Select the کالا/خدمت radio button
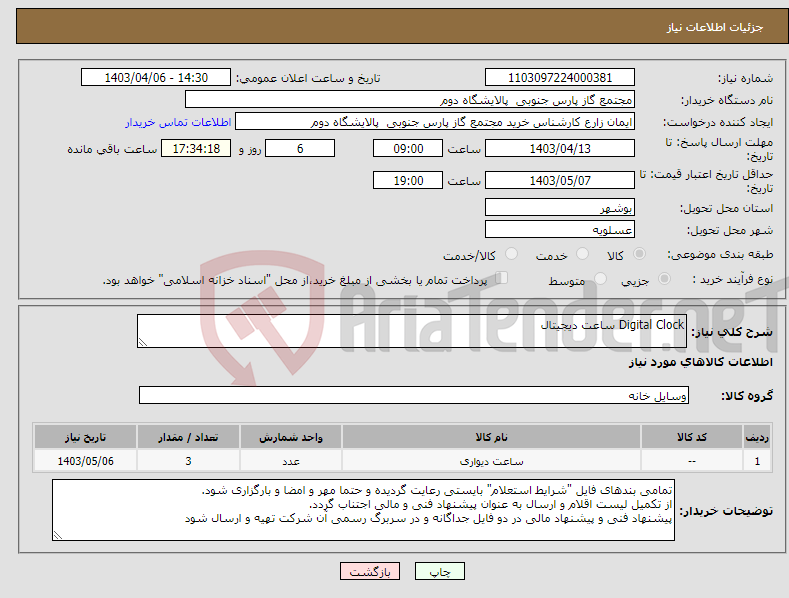 511,254
